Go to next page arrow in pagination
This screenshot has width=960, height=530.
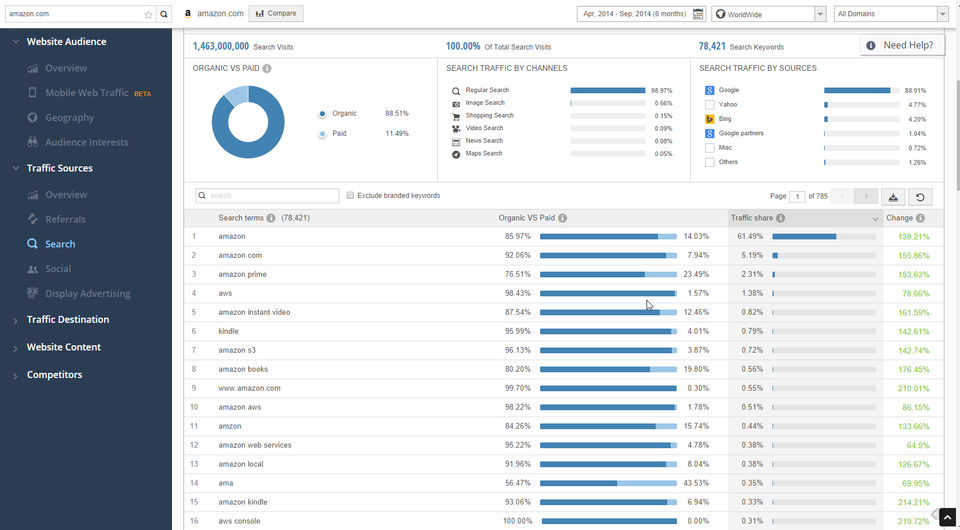point(866,196)
